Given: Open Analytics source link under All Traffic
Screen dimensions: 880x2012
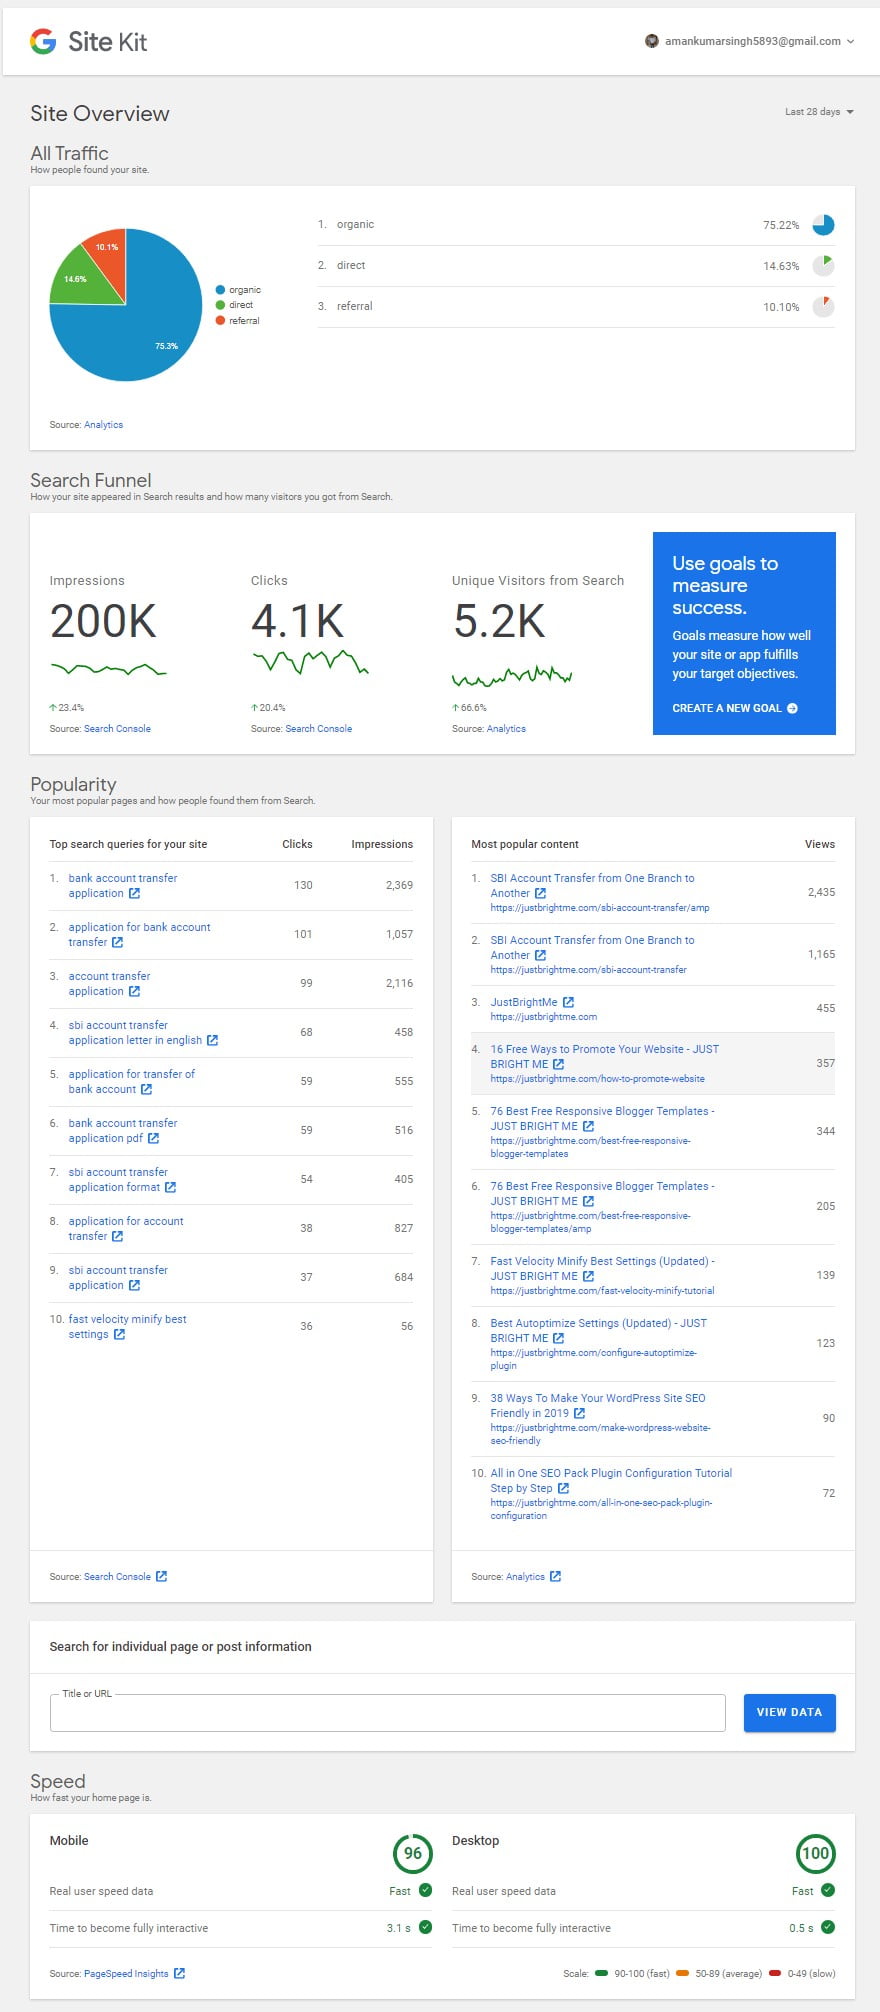Looking at the screenshot, I should (103, 425).
